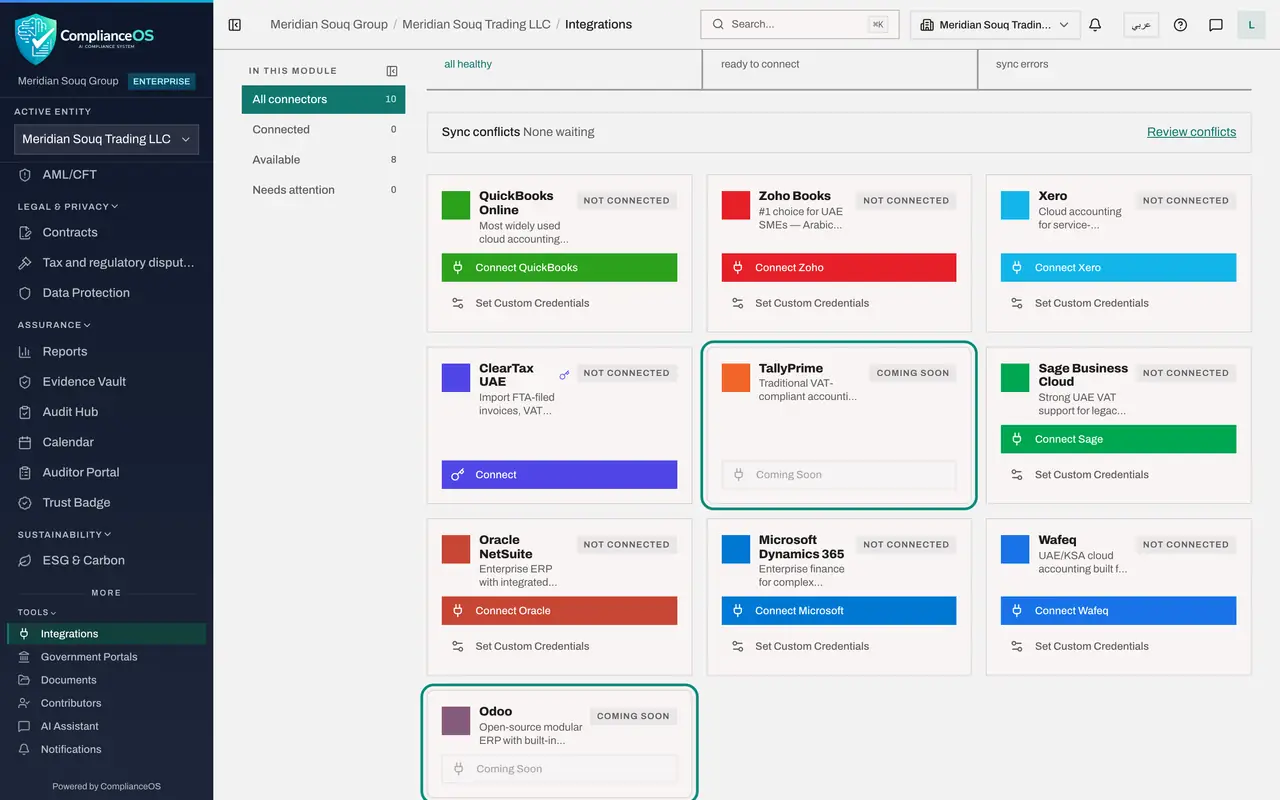Switch language to Arabic

tap(1141, 25)
